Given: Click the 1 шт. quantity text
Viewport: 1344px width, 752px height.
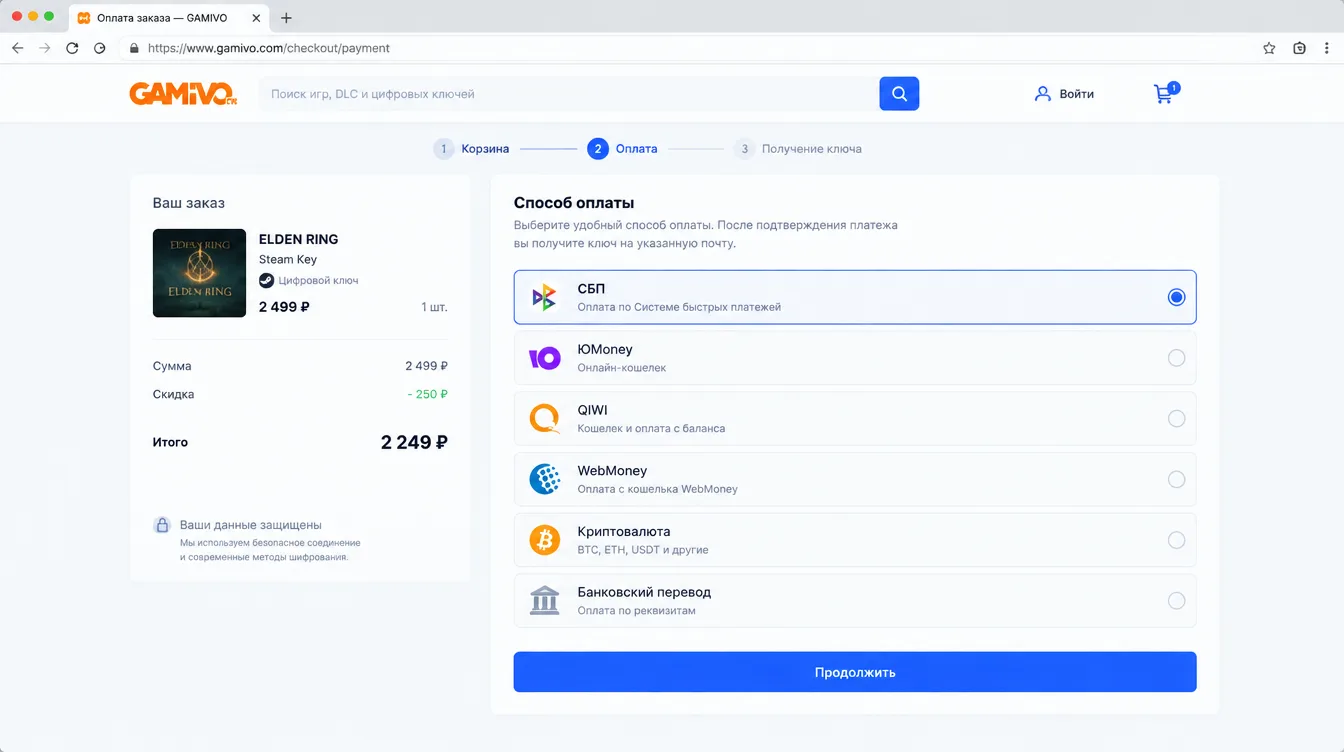Looking at the screenshot, I should pos(434,307).
